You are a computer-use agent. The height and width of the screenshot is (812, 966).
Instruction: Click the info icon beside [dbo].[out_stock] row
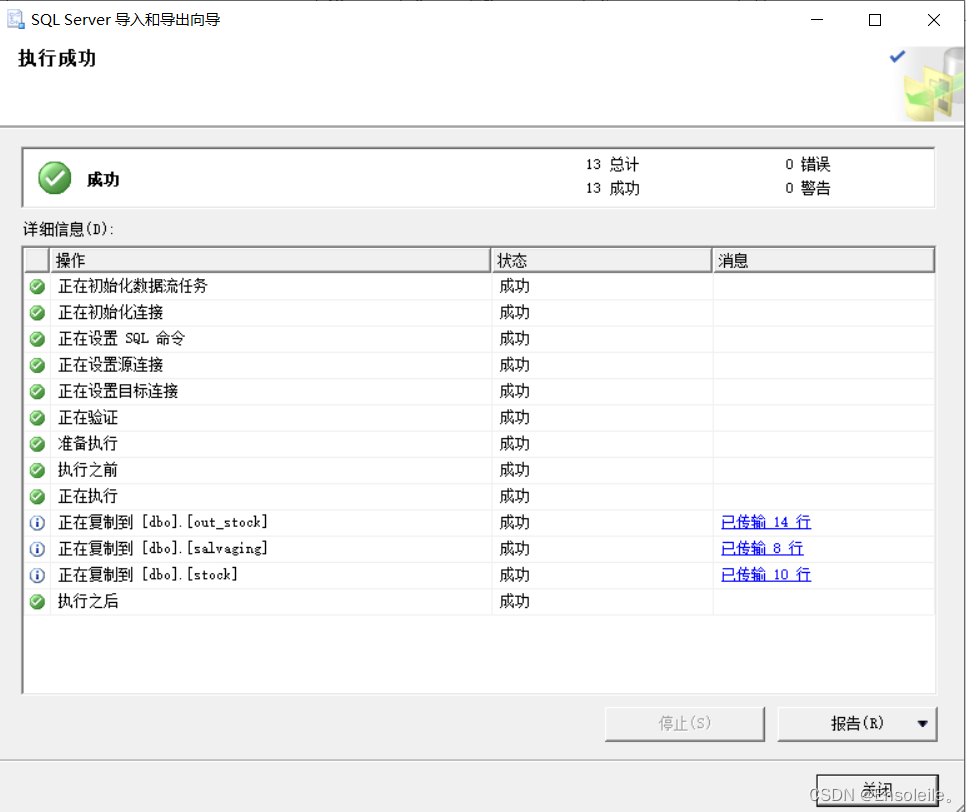point(37,521)
